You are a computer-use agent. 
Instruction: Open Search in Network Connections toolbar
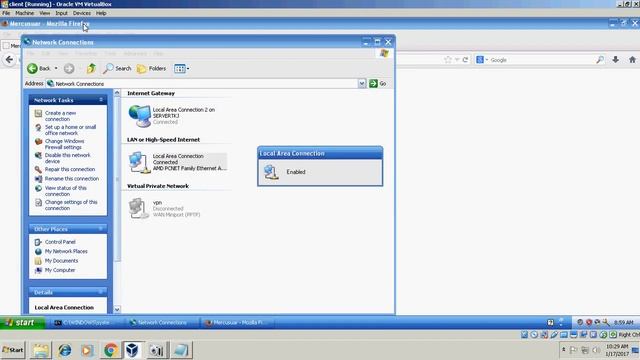click(117, 69)
